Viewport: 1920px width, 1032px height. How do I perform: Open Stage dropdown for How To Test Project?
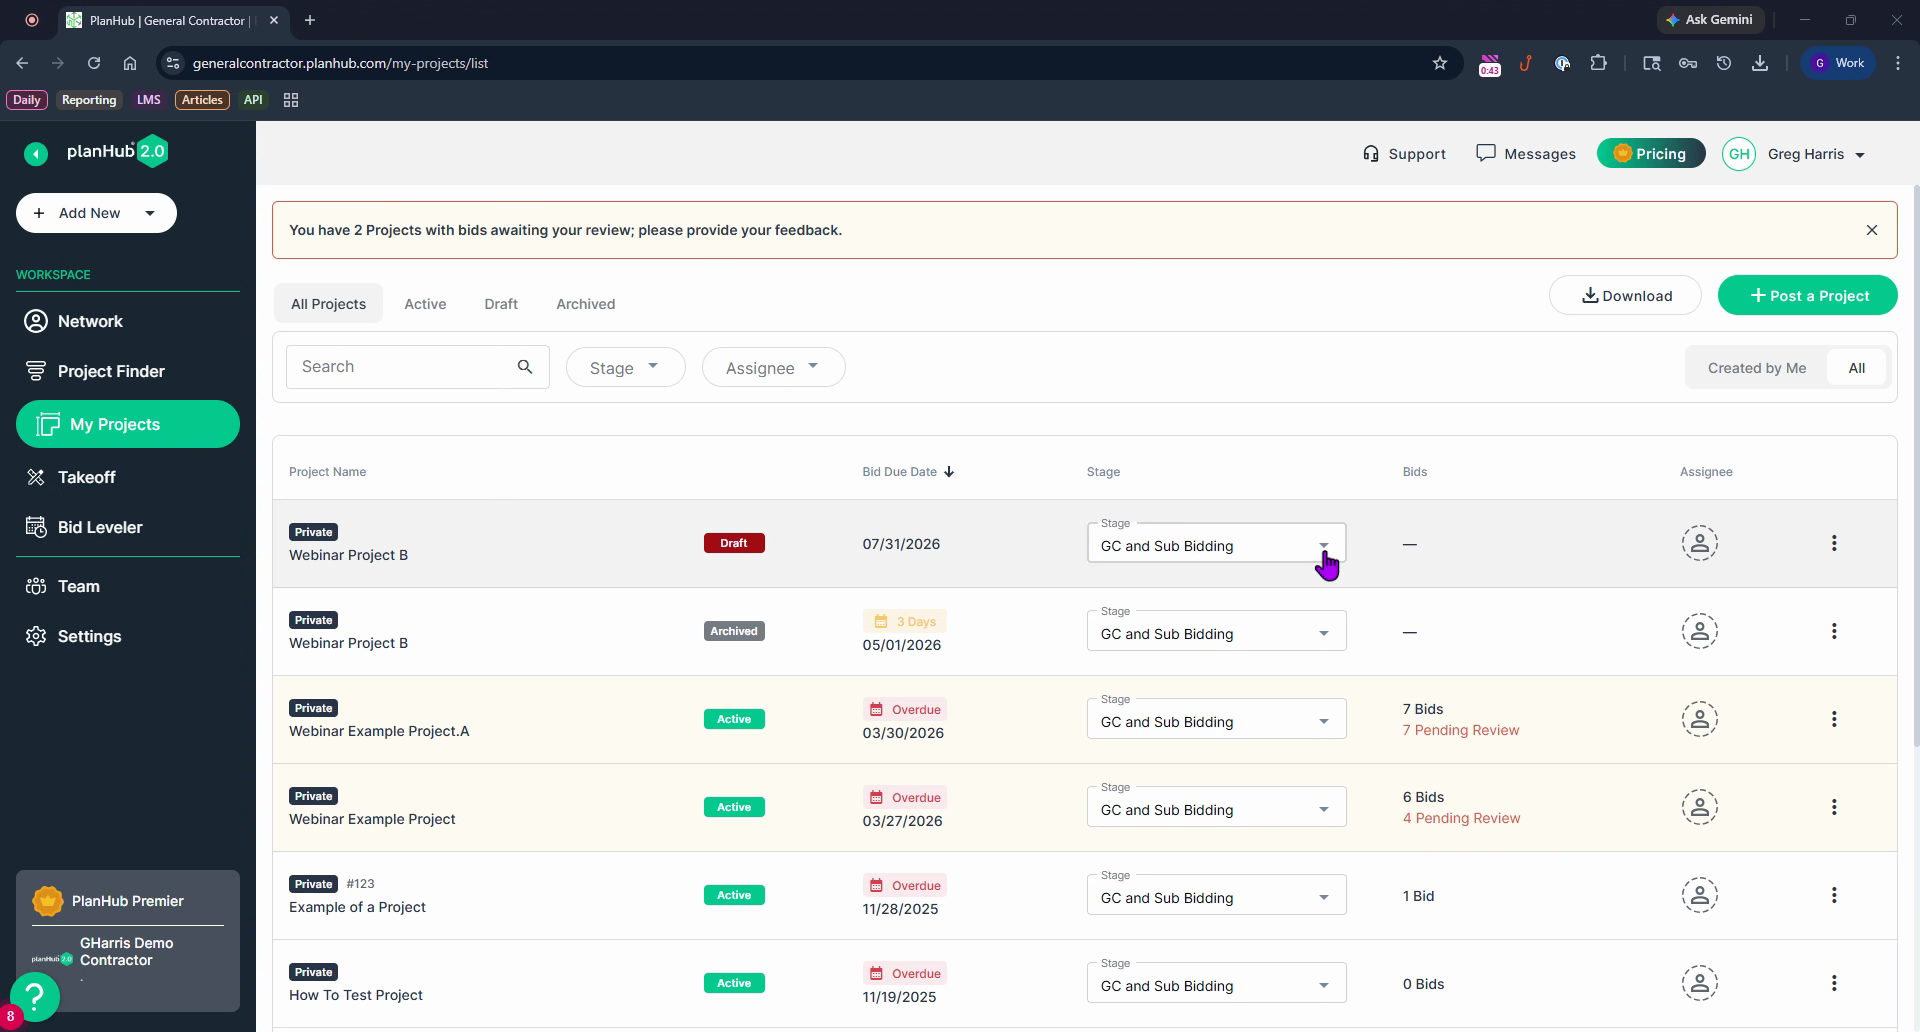tap(1216, 983)
